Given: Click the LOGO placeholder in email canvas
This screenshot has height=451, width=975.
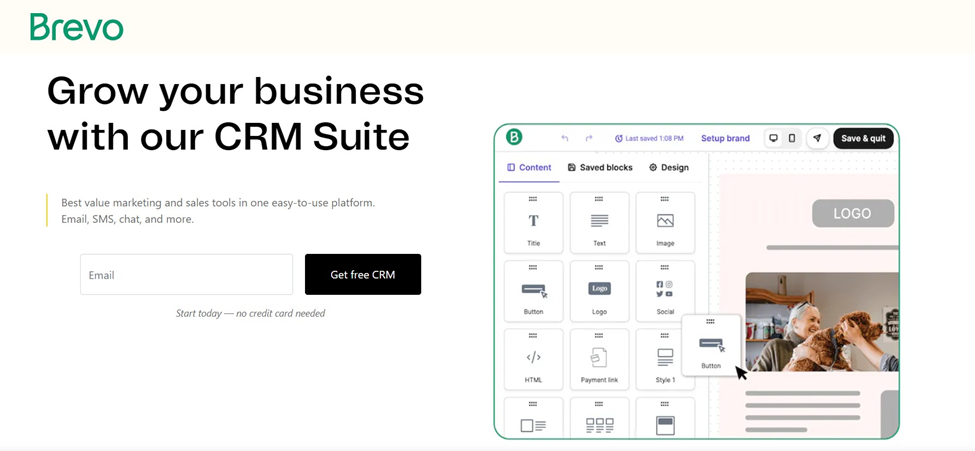Looking at the screenshot, I should click(853, 213).
